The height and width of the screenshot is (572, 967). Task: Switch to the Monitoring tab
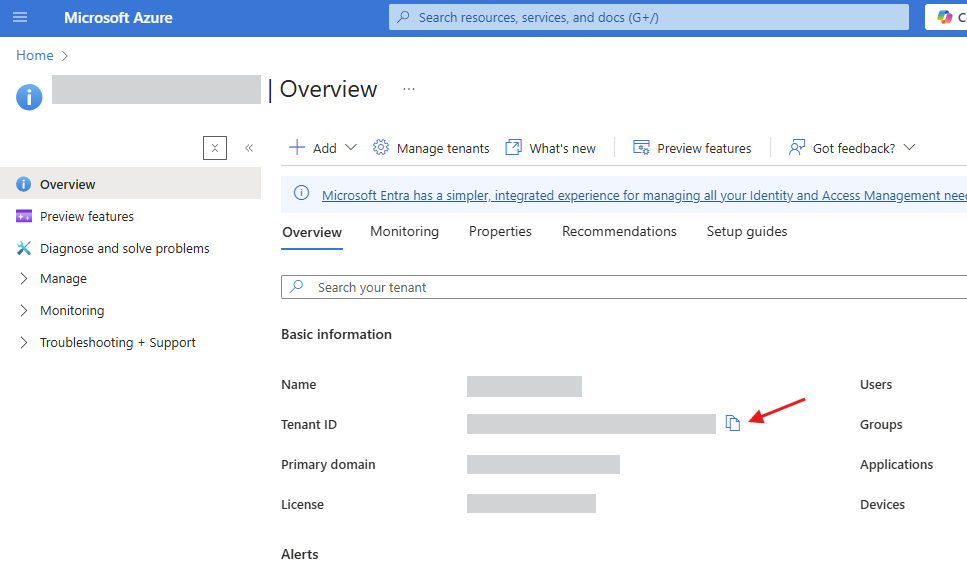pyautogui.click(x=405, y=231)
